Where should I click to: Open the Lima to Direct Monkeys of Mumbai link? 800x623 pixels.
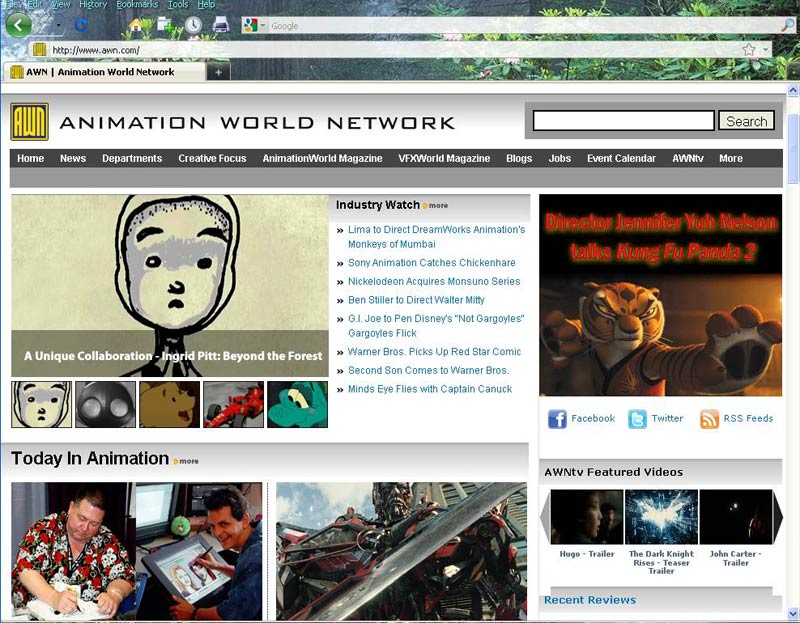[436, 237]
